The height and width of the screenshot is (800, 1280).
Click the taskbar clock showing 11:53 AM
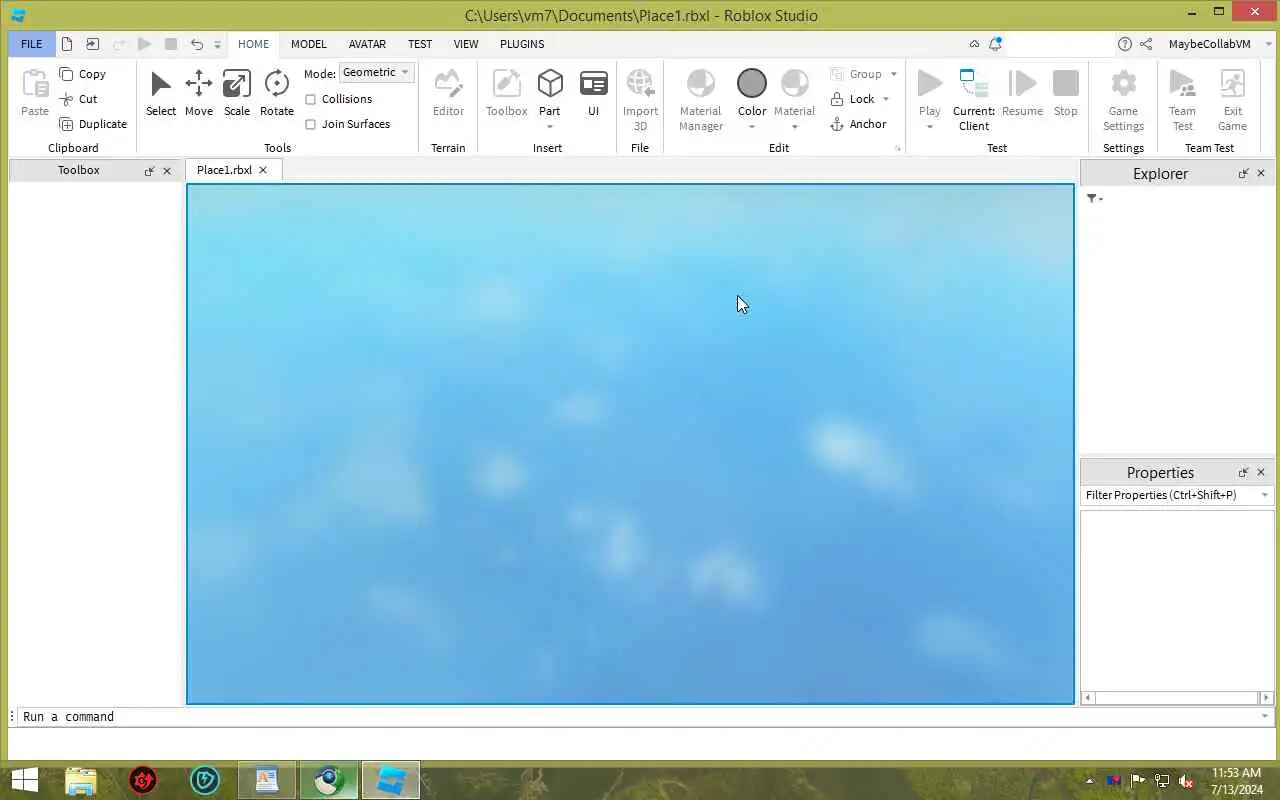(1236, 780)
